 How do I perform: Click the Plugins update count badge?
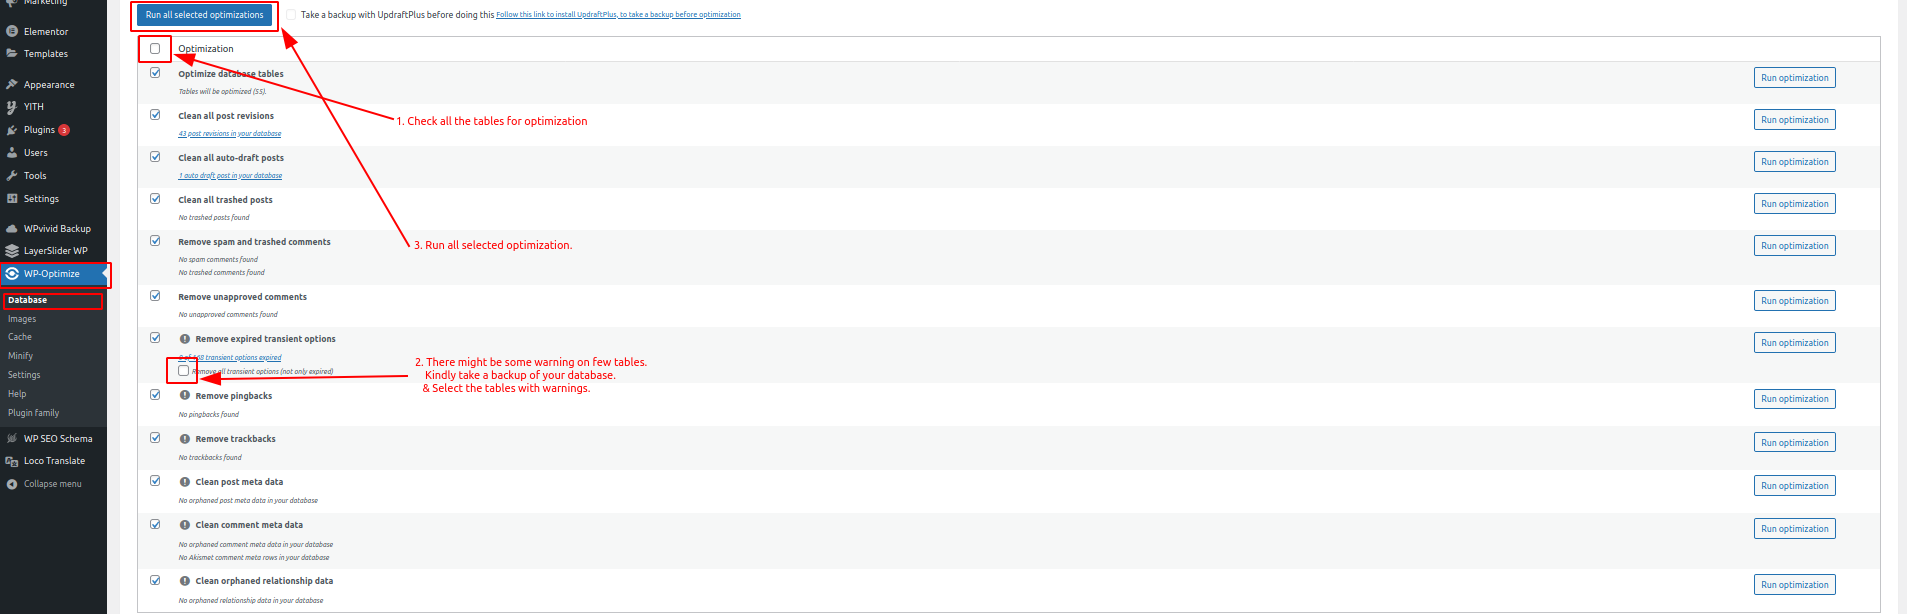pos(64,130)
